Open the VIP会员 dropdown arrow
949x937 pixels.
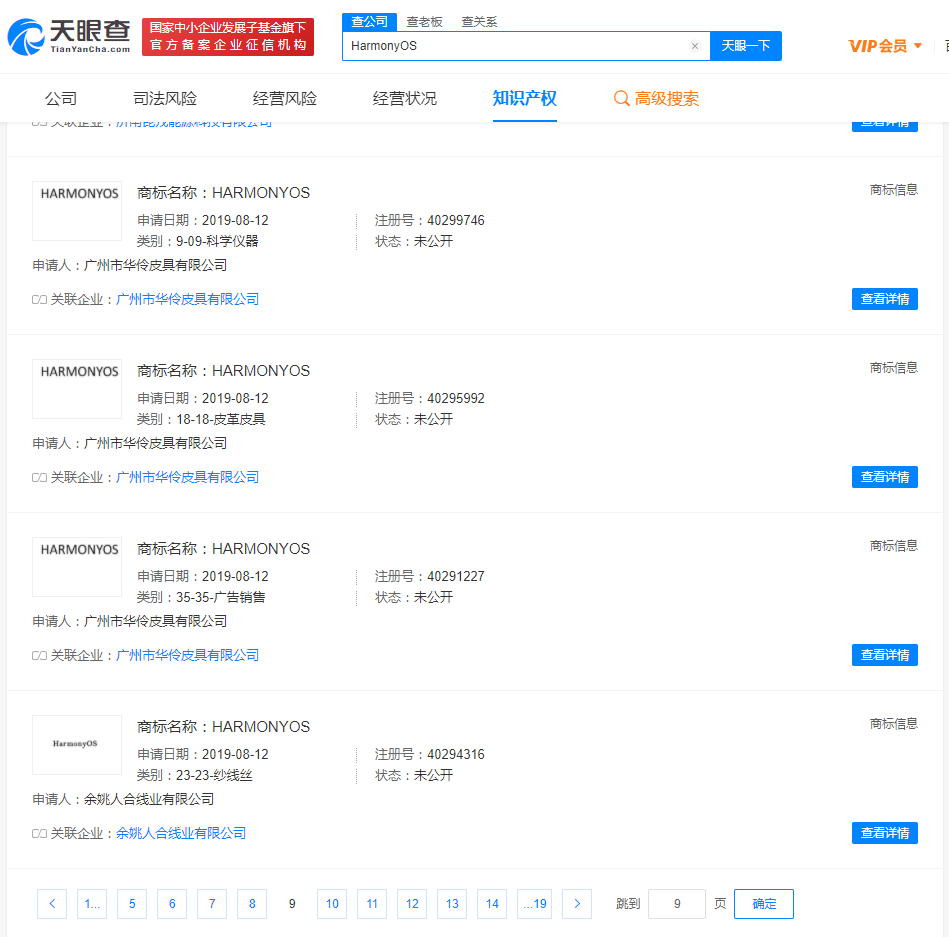[918, 46]
